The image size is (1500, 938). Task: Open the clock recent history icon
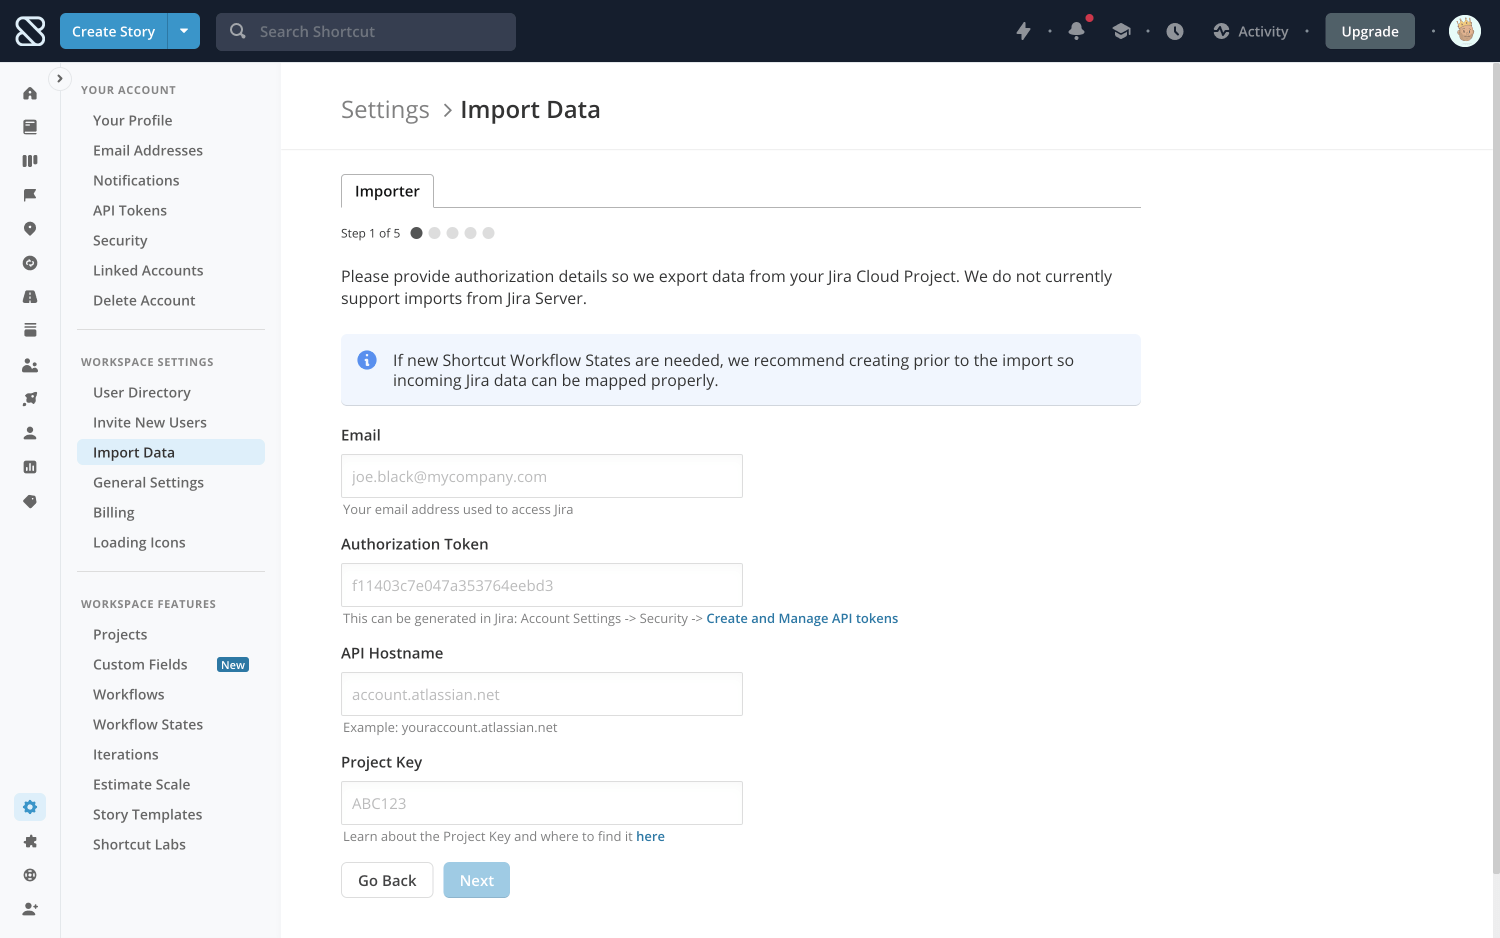(1175, 31)
